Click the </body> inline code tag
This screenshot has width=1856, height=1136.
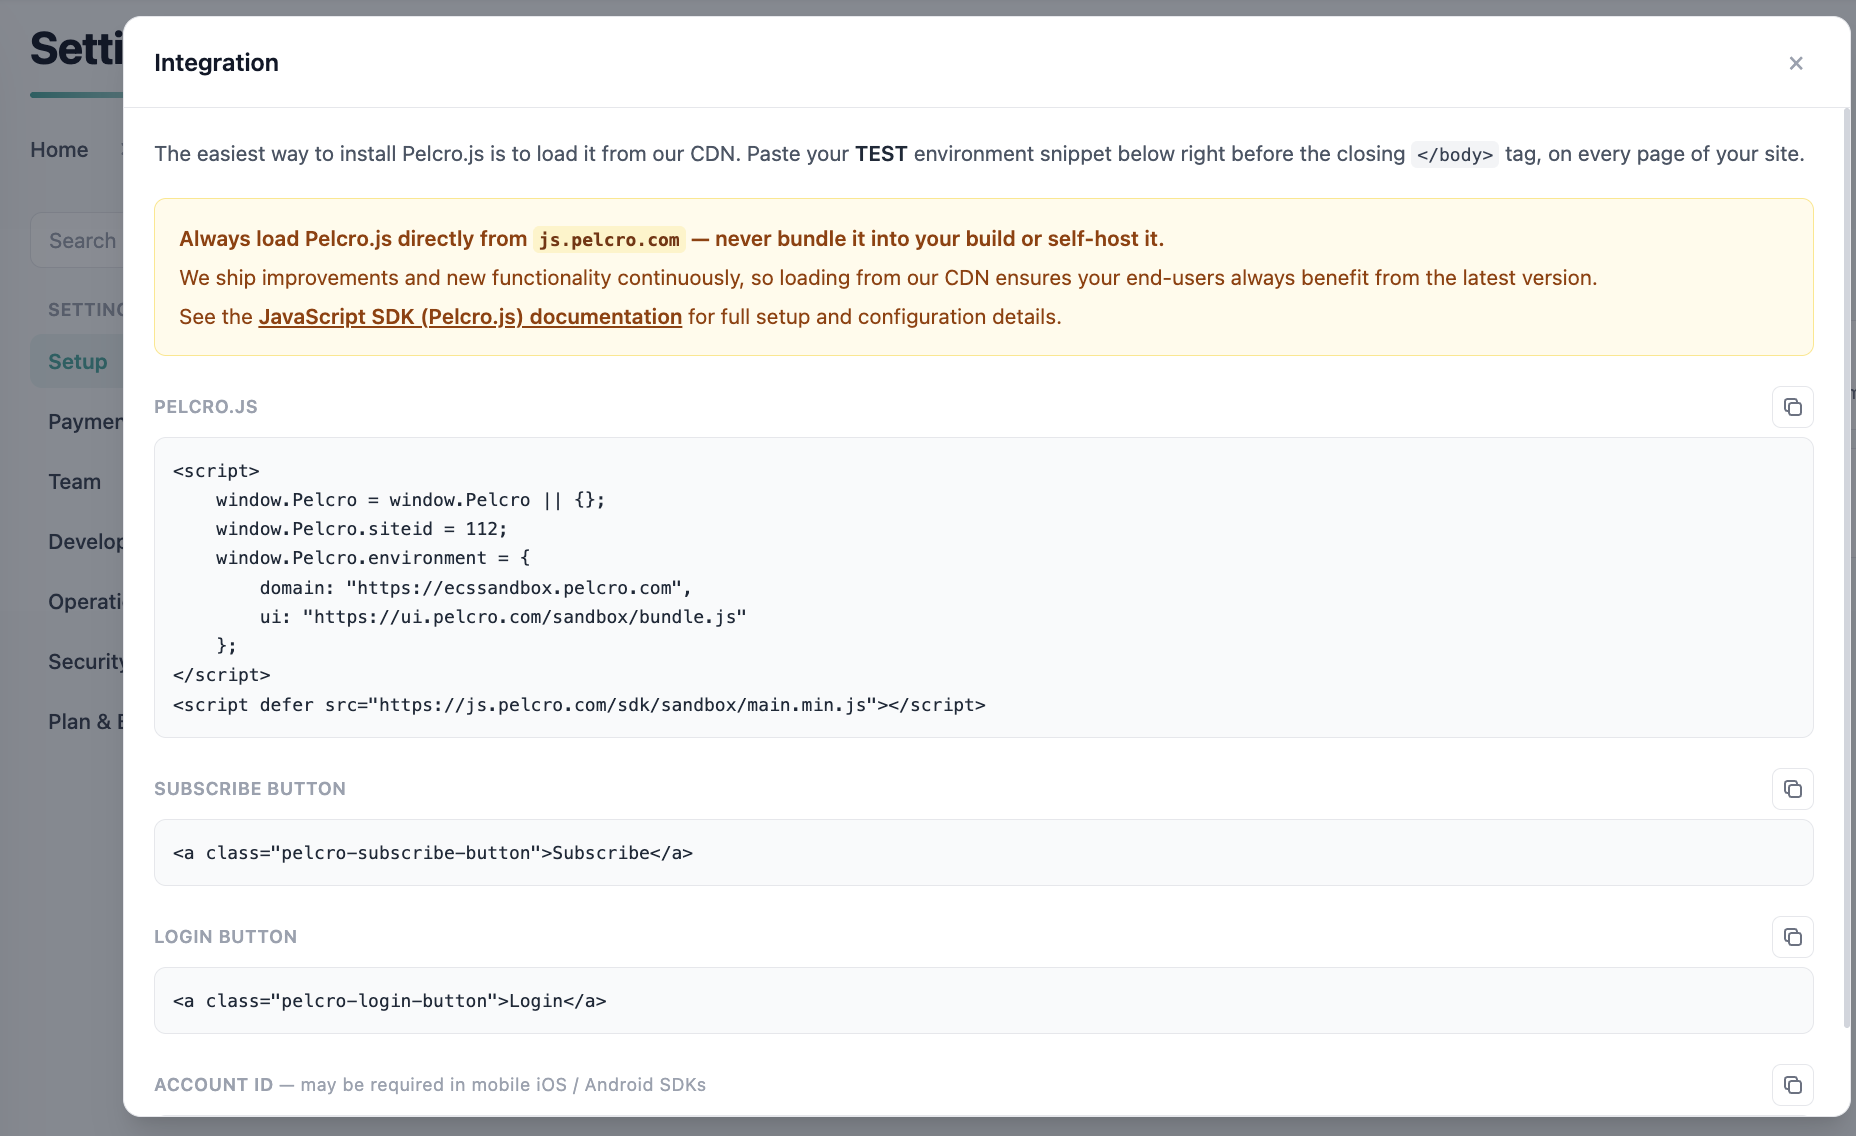[1454, 155]
